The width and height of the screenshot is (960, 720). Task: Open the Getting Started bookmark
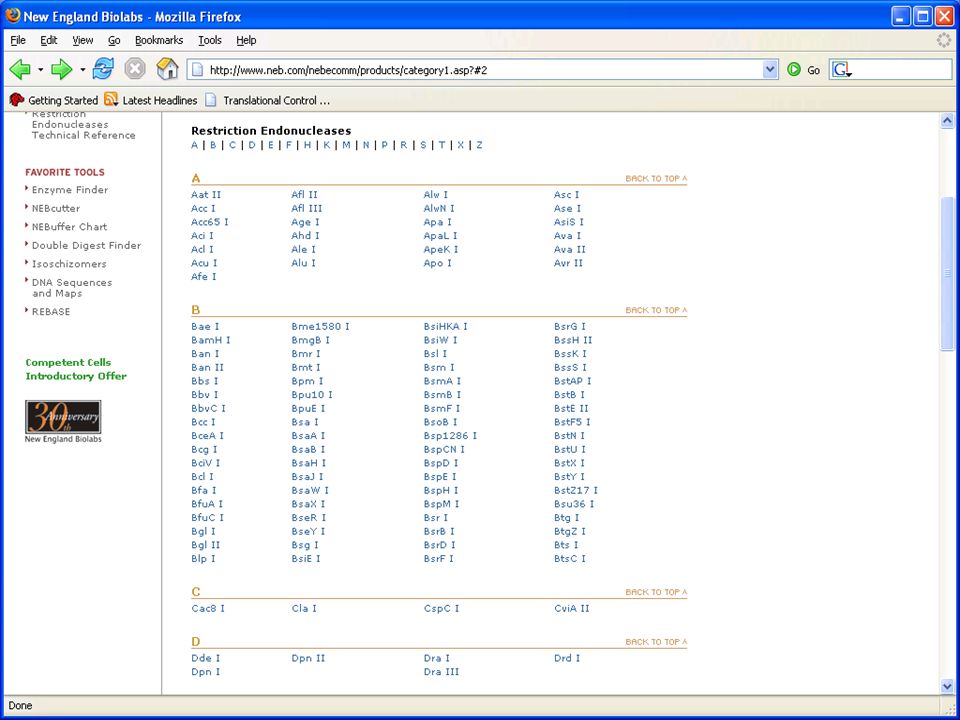click(x=54, y=100)
